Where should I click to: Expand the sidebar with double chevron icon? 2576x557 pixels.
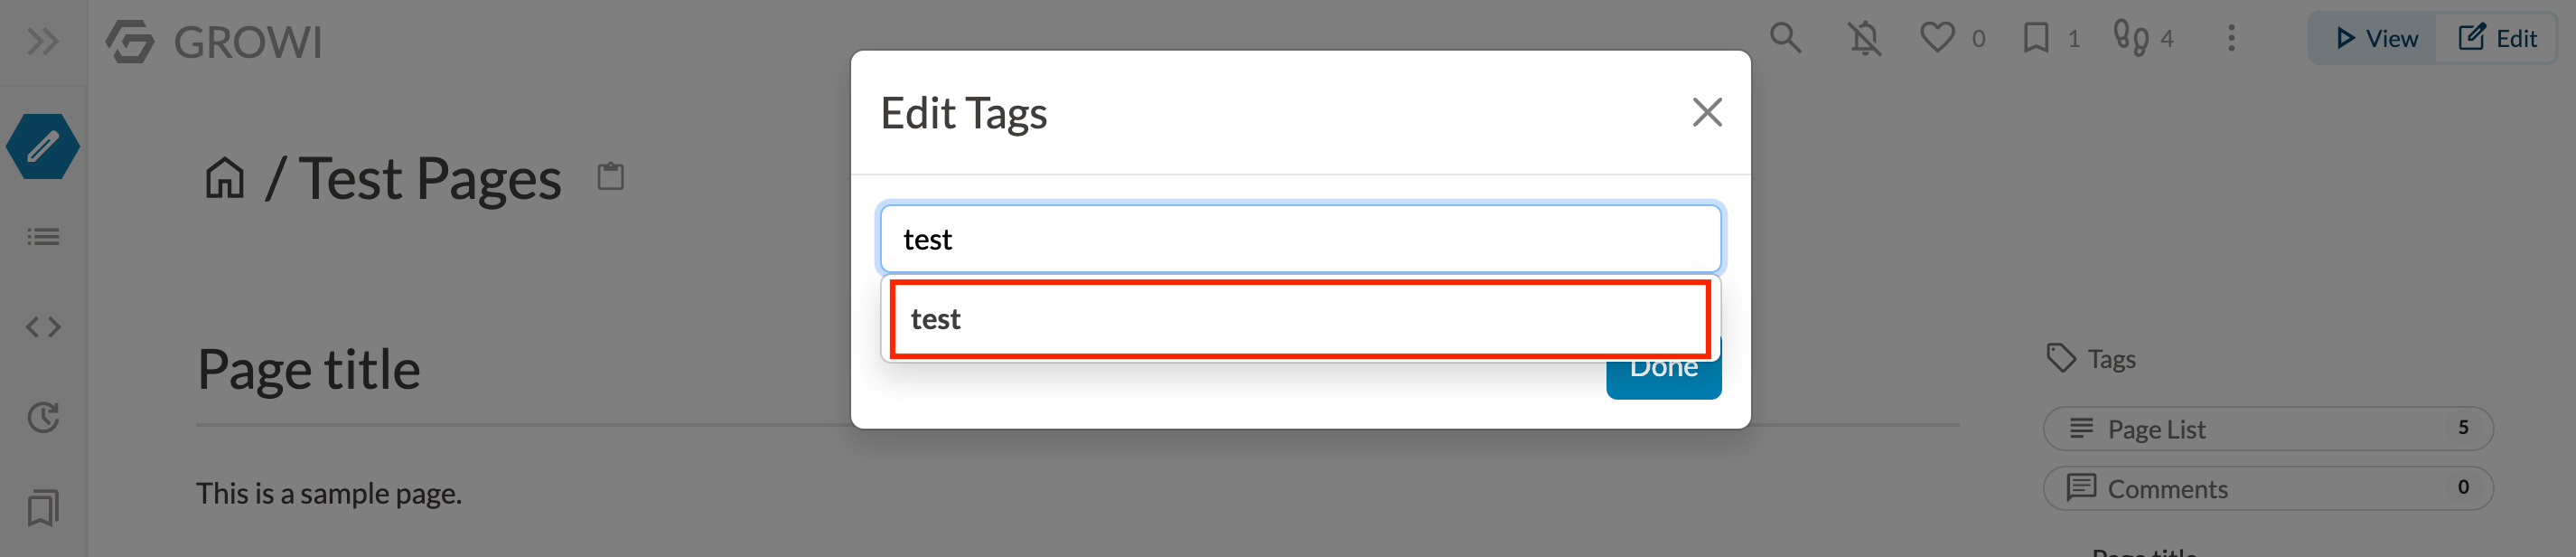click(43, 42)
